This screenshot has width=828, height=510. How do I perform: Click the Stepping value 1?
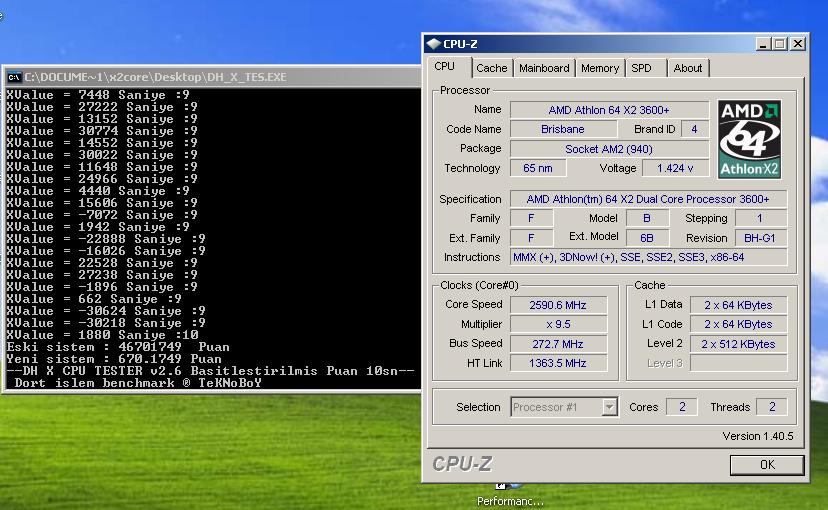760,218
